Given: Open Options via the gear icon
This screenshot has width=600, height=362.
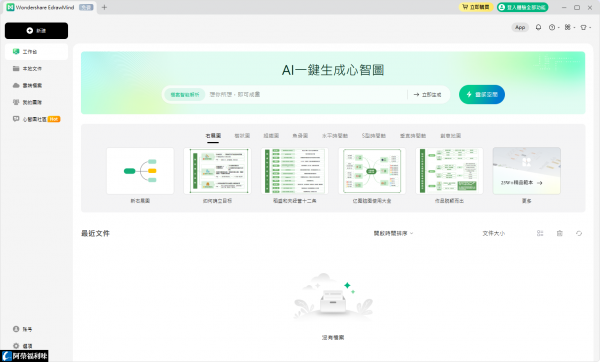Looking at the screenshot, I should coord(16,346).
